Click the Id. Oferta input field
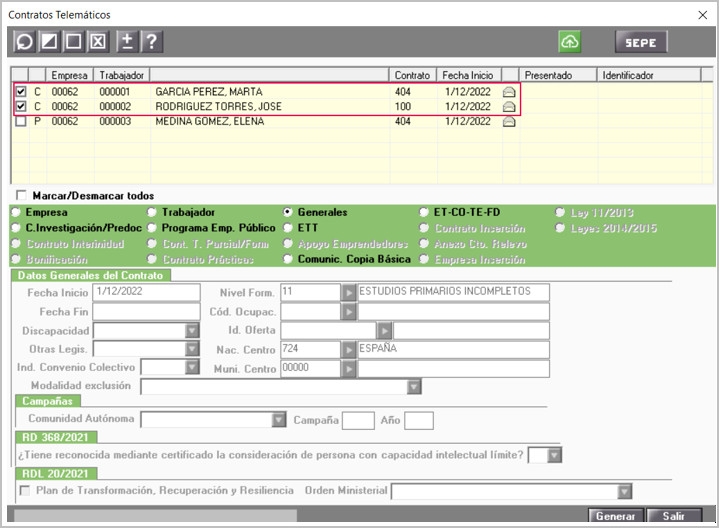 (x=329, y=330)
